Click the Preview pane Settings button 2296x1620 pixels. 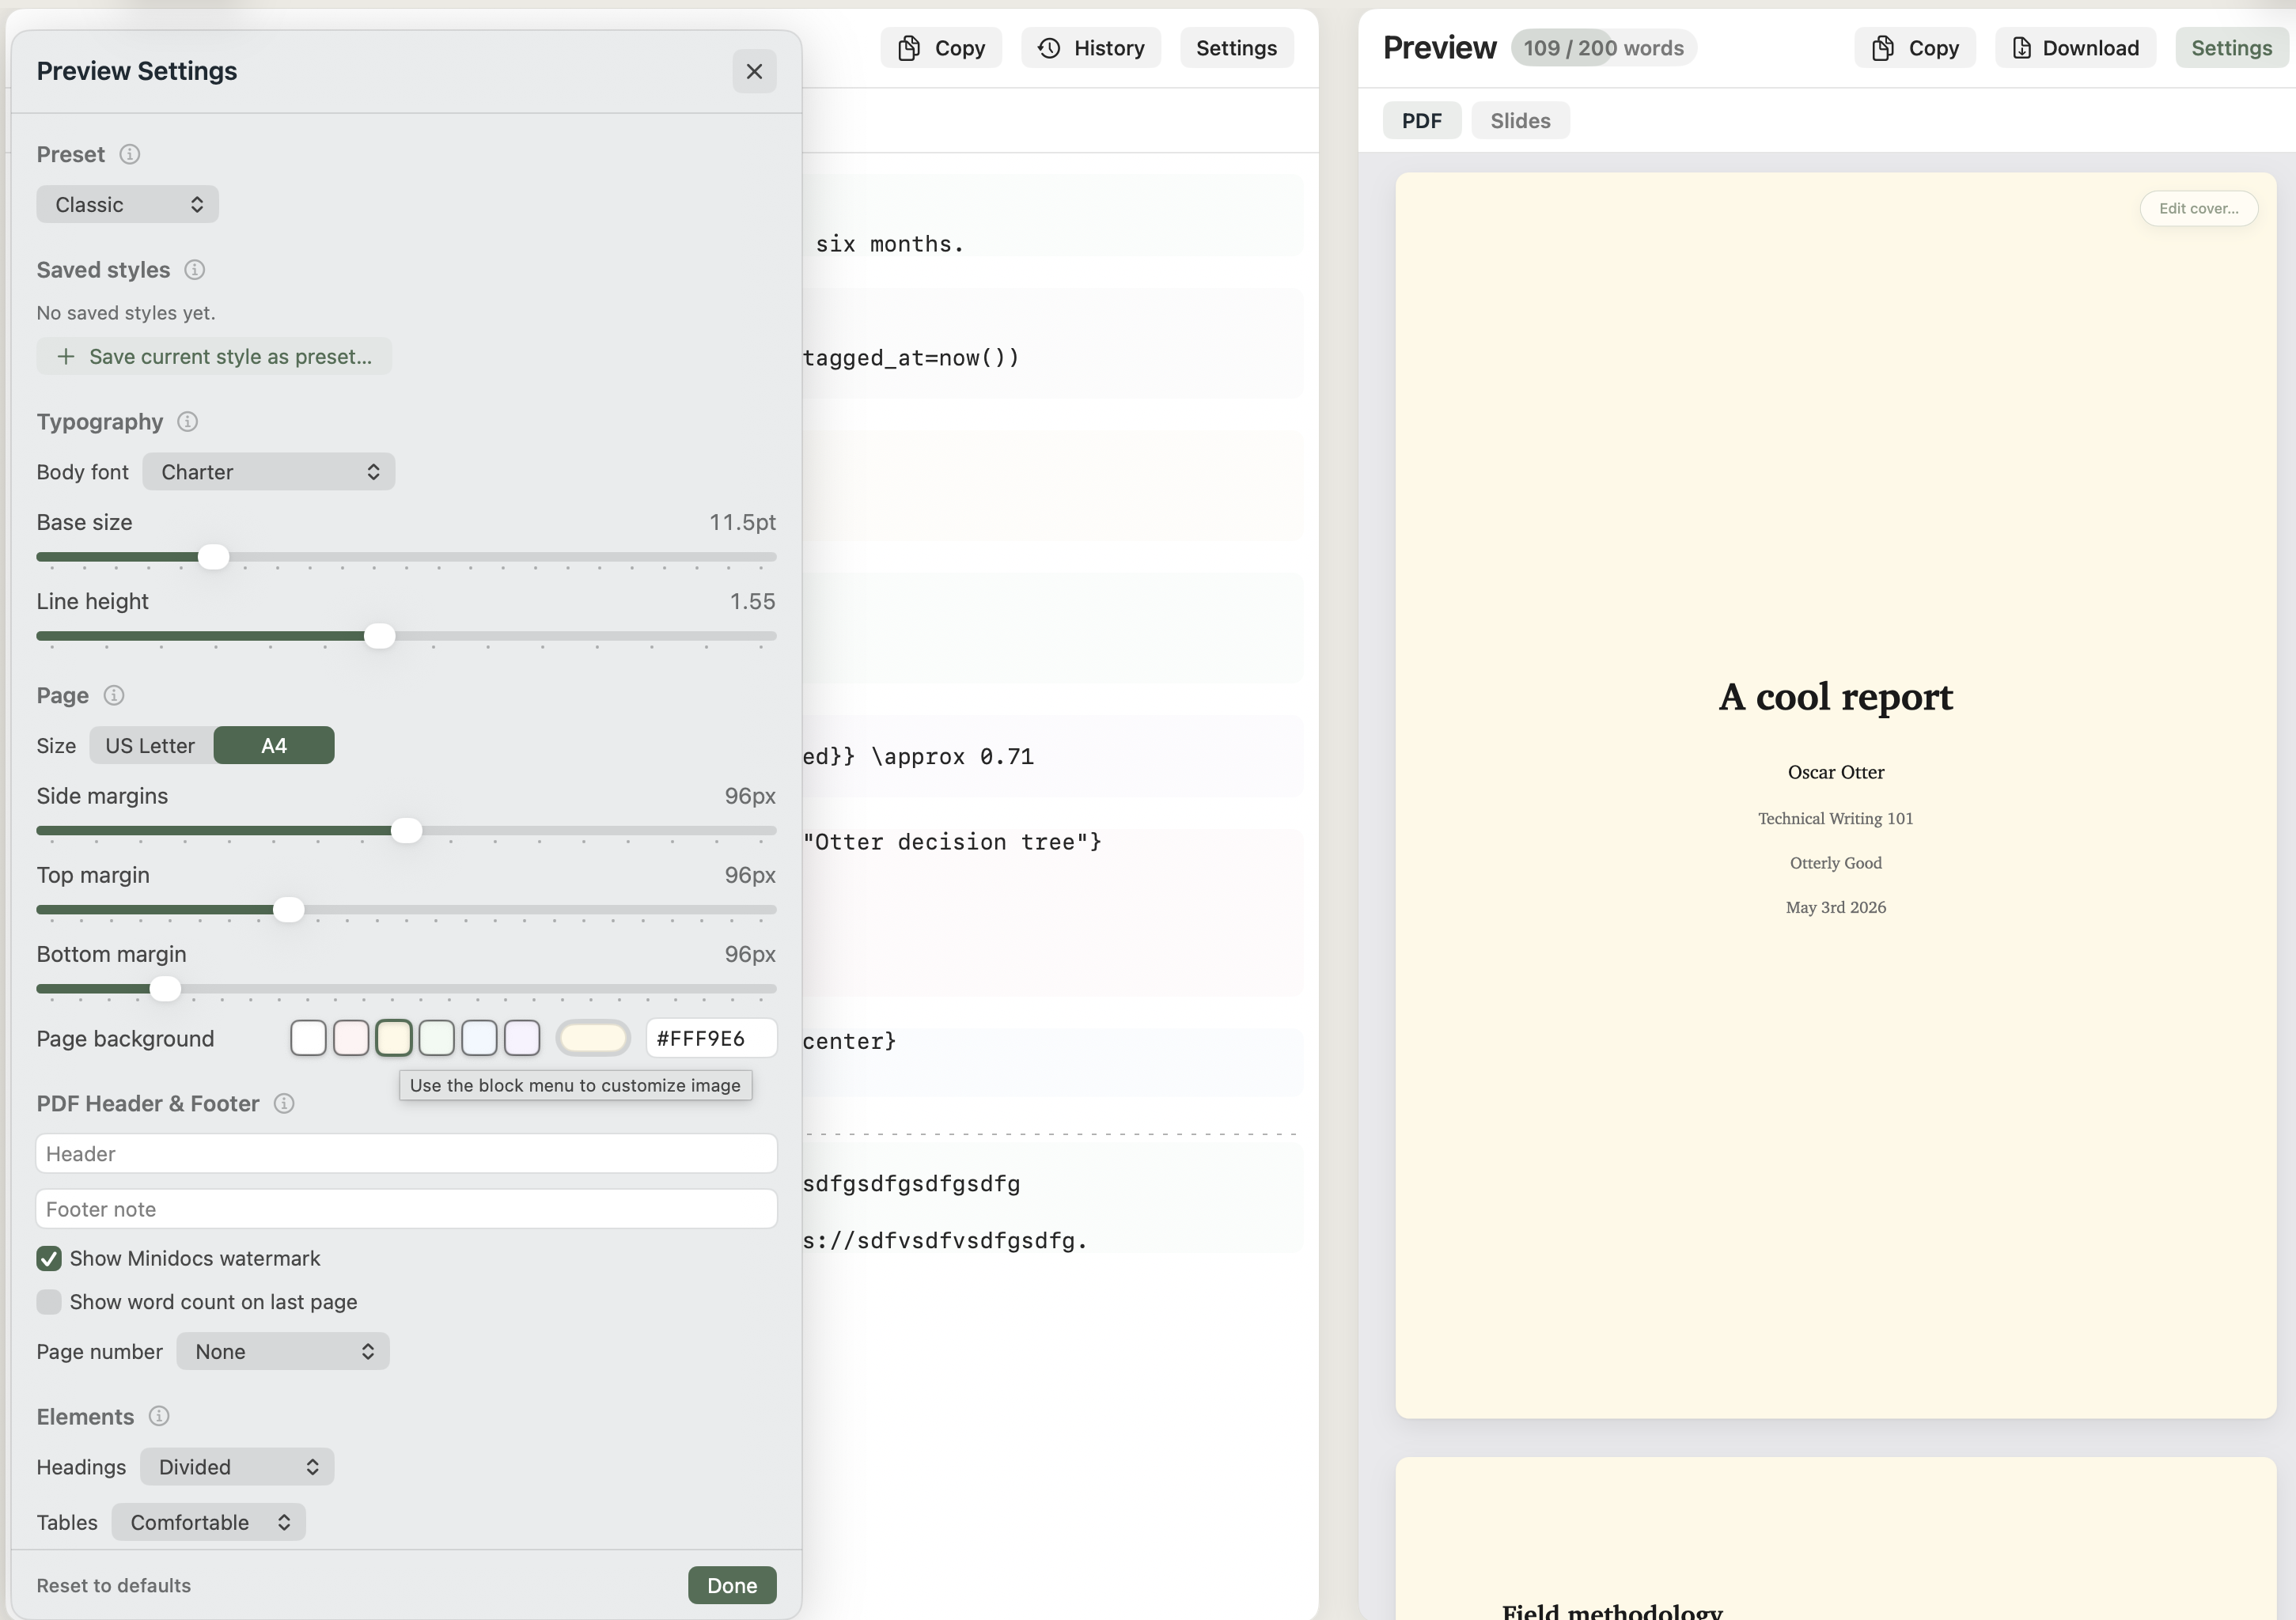[x=2232, y=48]
